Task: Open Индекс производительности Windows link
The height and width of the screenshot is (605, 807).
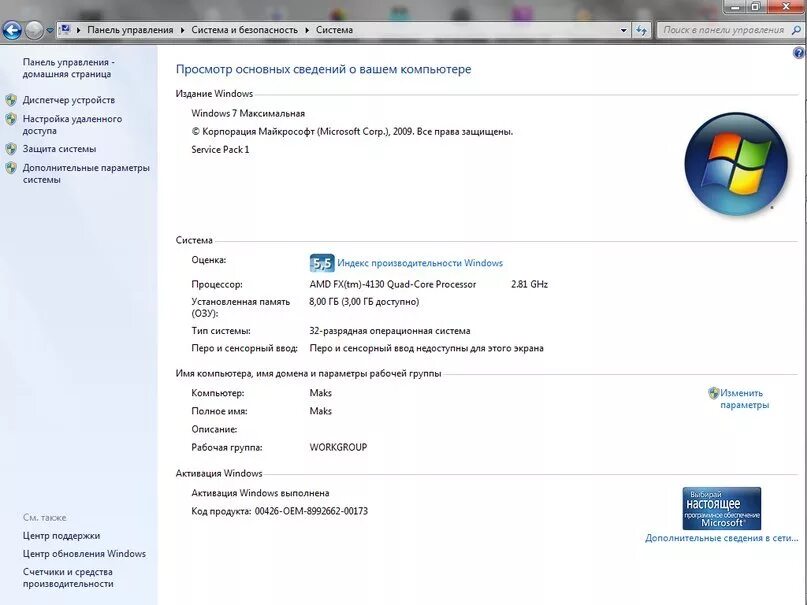Action: (420, 263)
